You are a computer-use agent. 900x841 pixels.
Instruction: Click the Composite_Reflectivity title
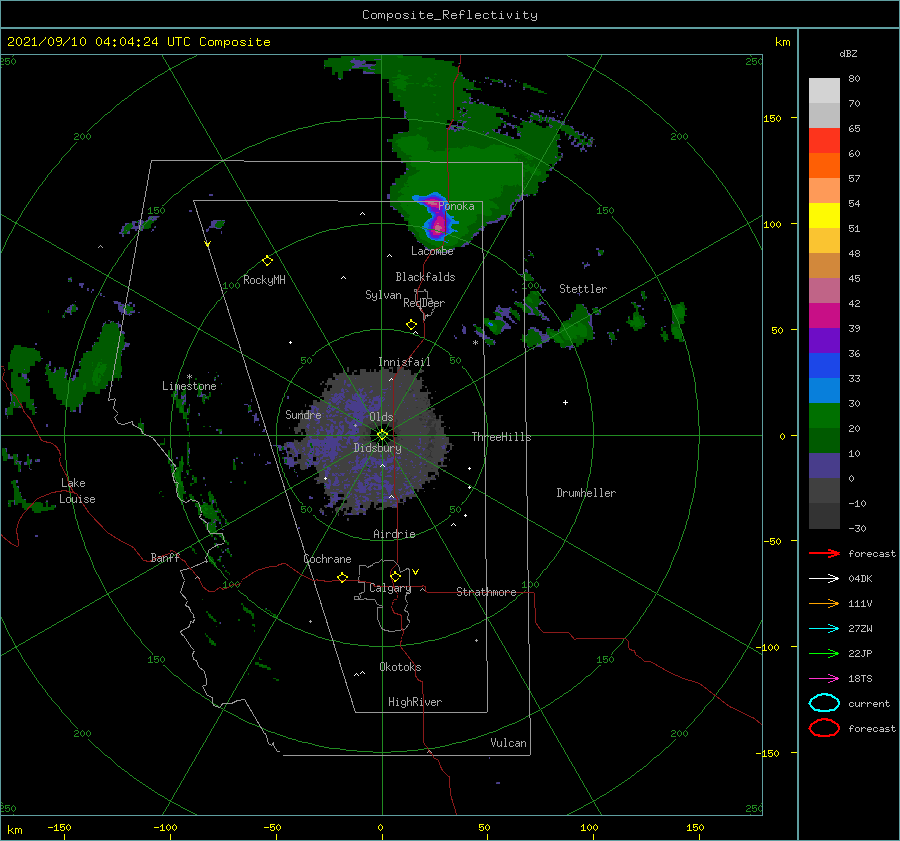[x=449, y=15]
